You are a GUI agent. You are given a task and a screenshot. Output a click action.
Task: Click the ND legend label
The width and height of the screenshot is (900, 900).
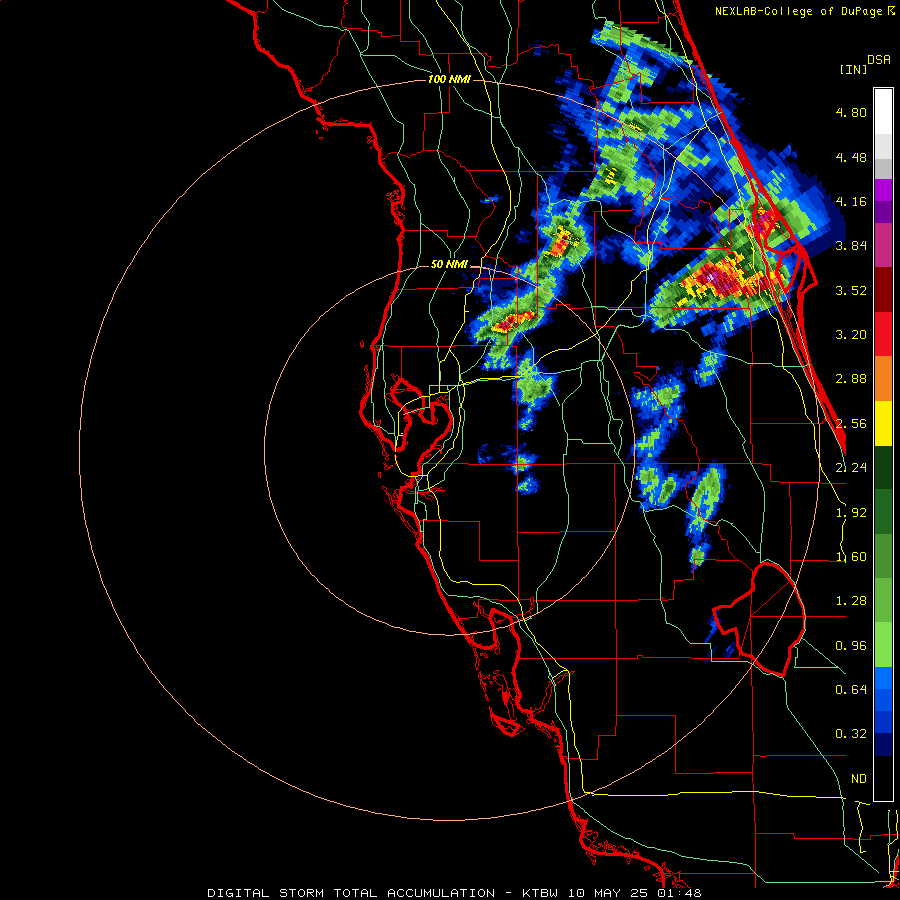(859, 779)
